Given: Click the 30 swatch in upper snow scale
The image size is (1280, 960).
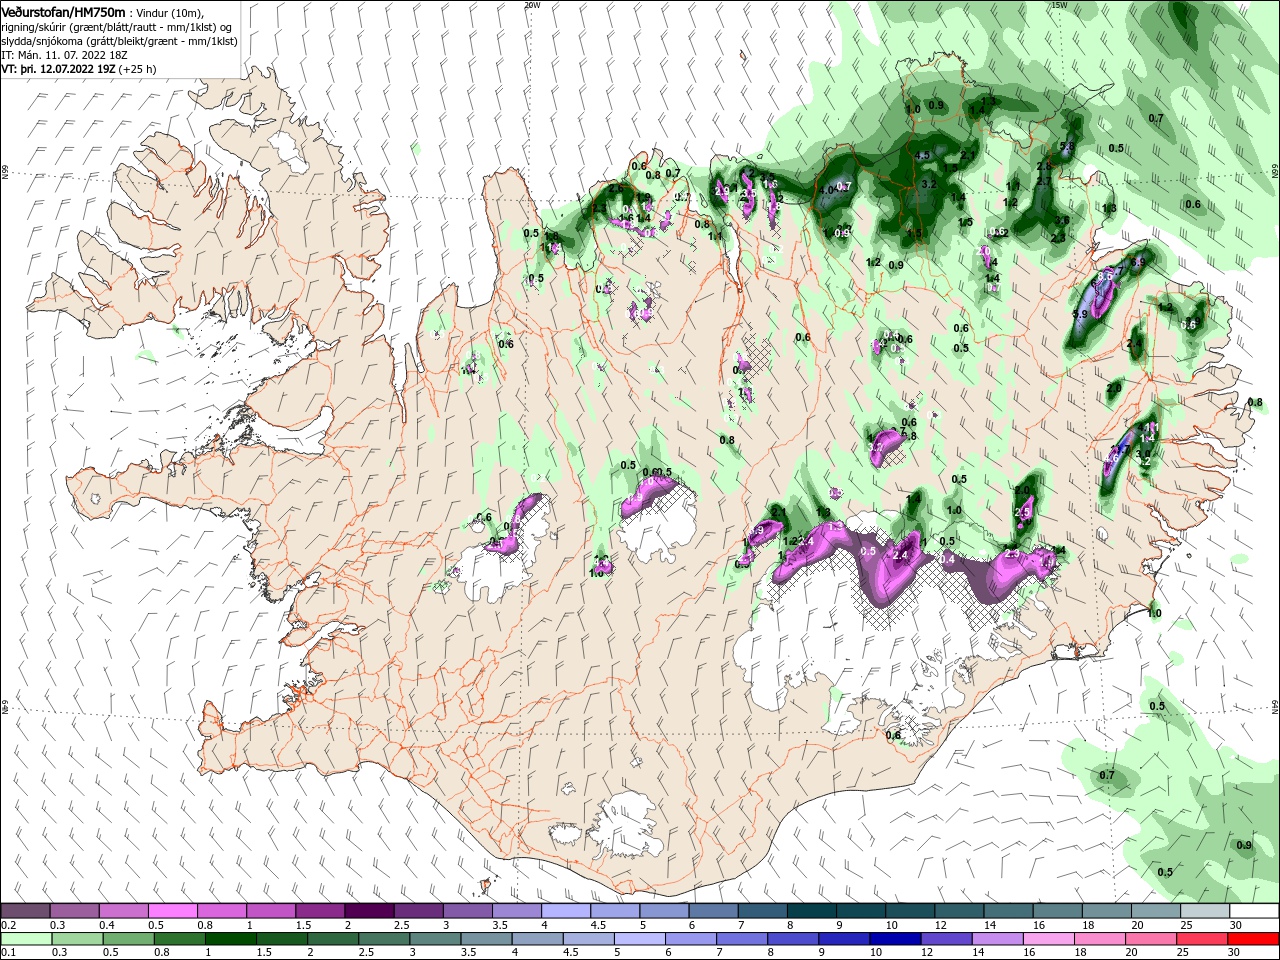Looking at the screenshot, I should pos(1253,911).
